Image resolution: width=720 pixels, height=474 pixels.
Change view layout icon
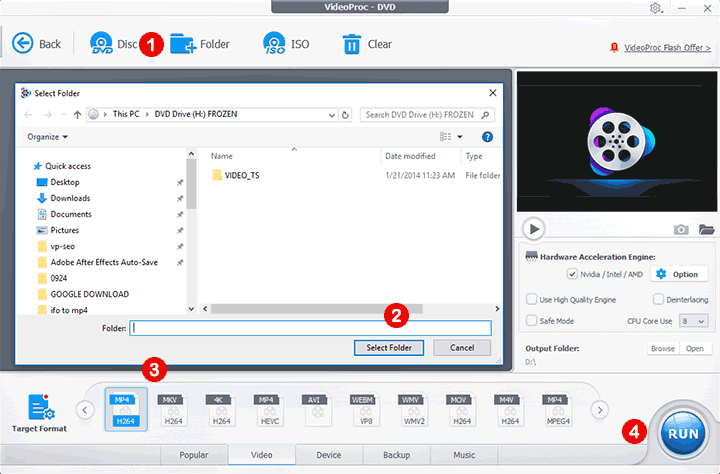445,136
